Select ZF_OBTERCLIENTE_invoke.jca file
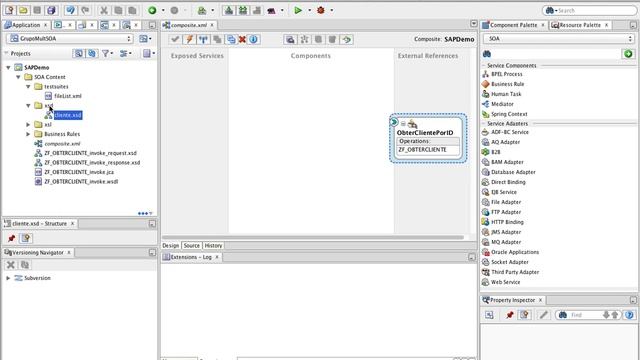Viewport: 640px width, 360px height. coord(79,172)
